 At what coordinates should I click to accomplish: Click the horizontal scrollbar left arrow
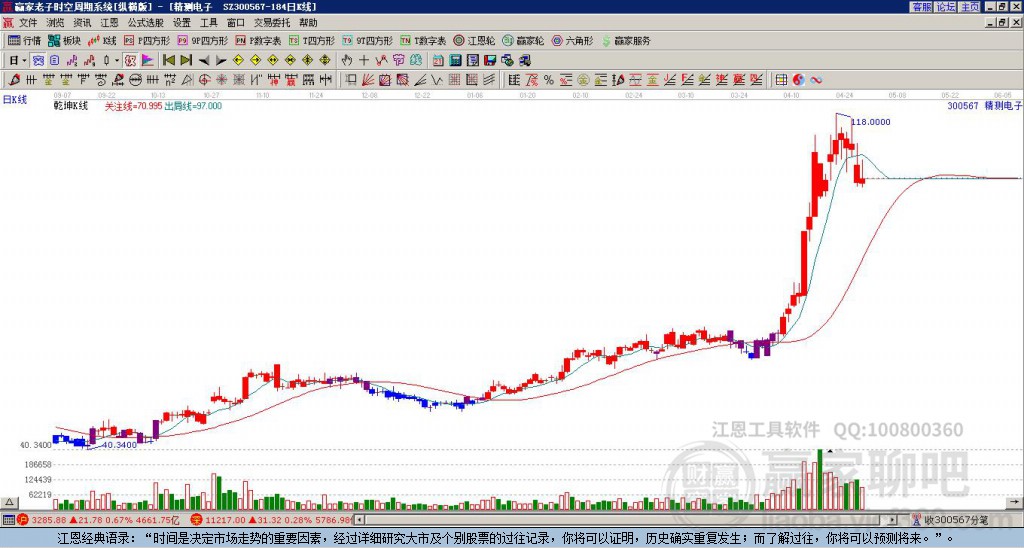pyautogui.click(x=359, y=520)
